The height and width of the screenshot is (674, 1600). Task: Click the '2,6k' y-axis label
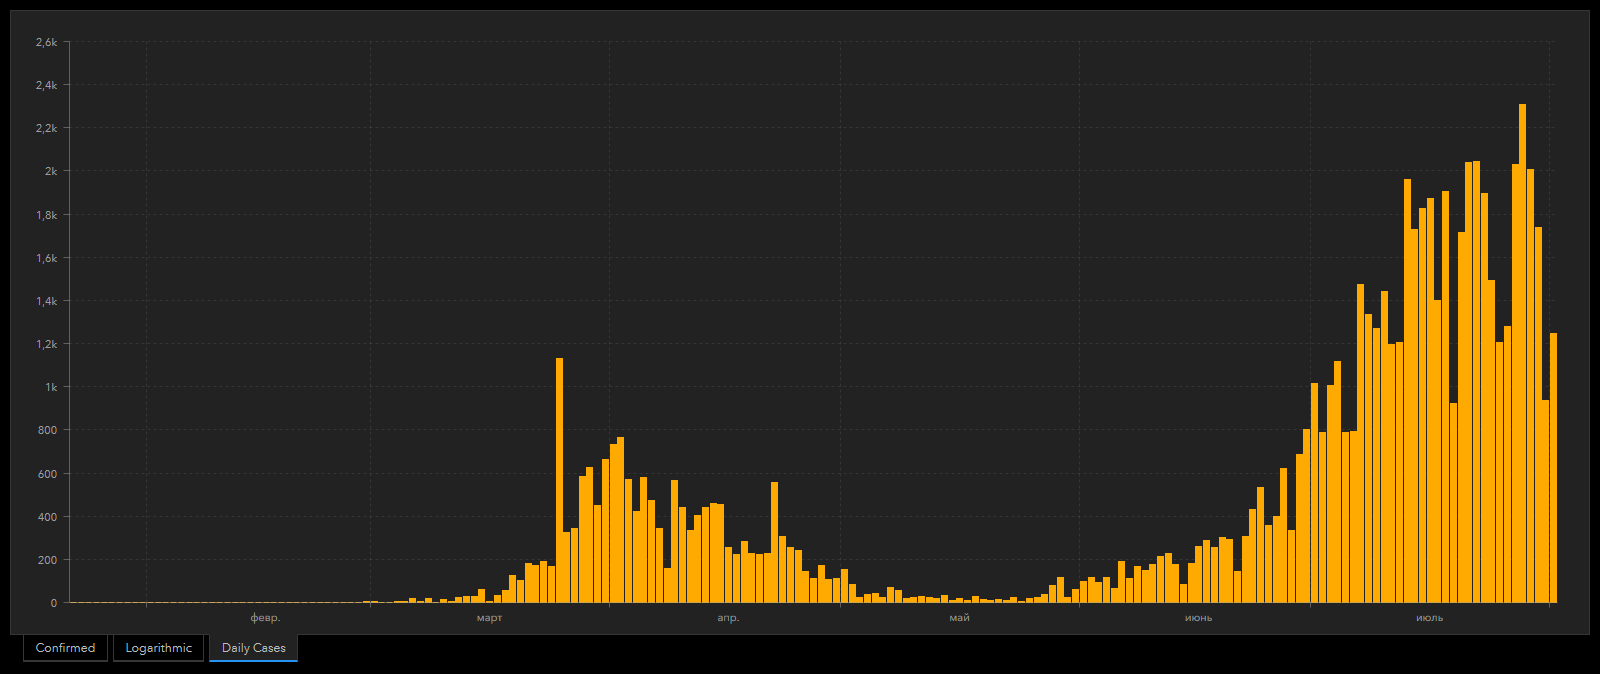[46, 42]
